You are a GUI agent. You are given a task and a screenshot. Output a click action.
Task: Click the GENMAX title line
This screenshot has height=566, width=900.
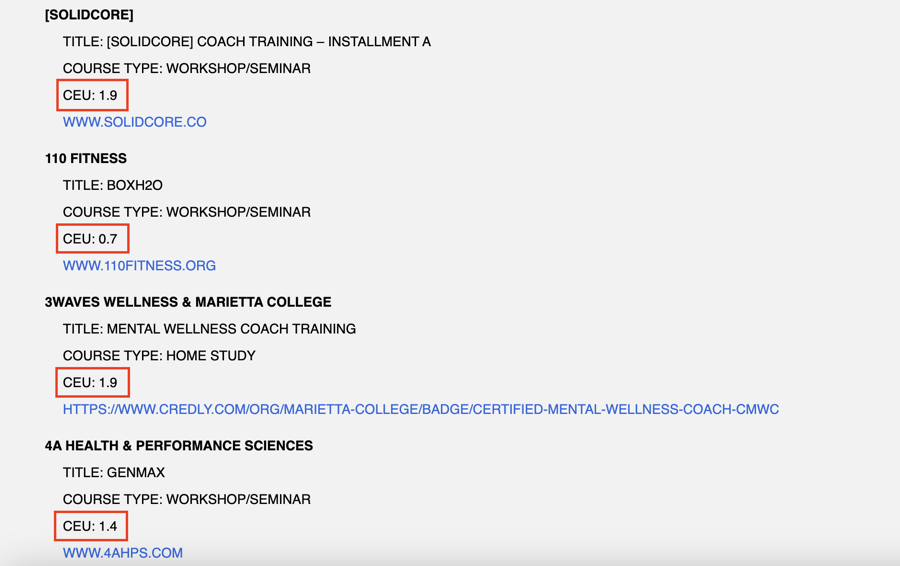click(113, 473)
